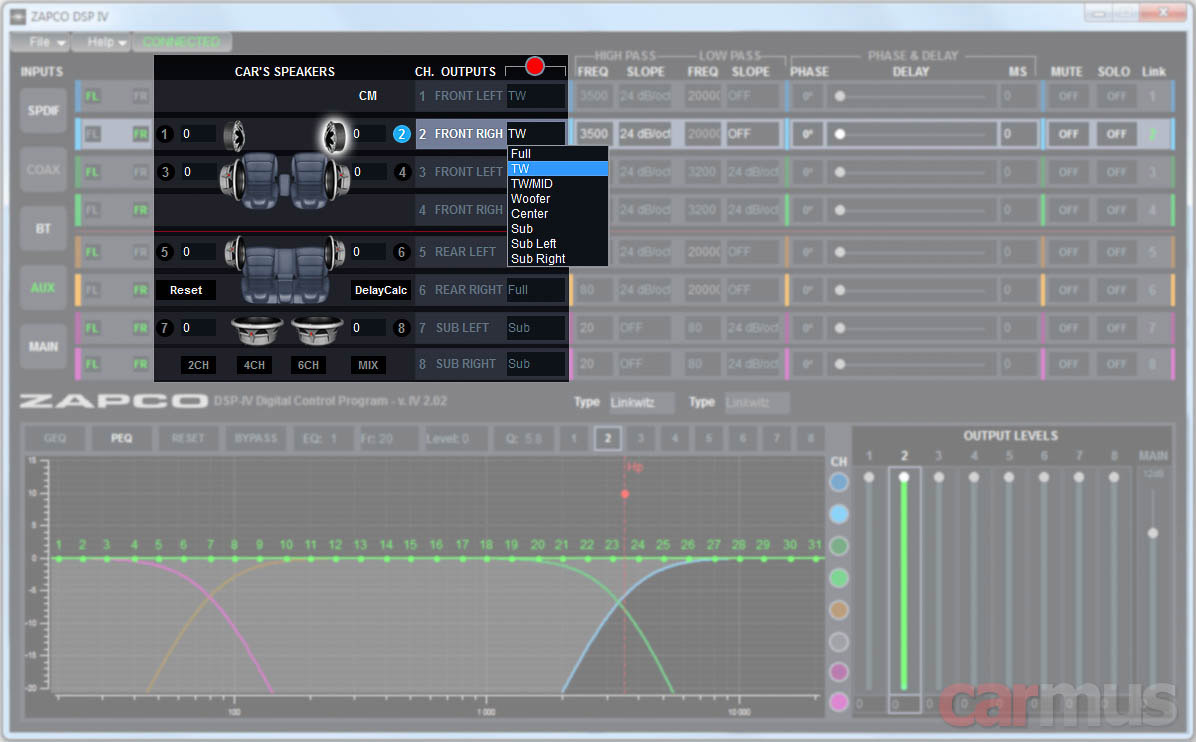
Task: Click the channel 2 light blue color dot
Action: coord(839,514)
